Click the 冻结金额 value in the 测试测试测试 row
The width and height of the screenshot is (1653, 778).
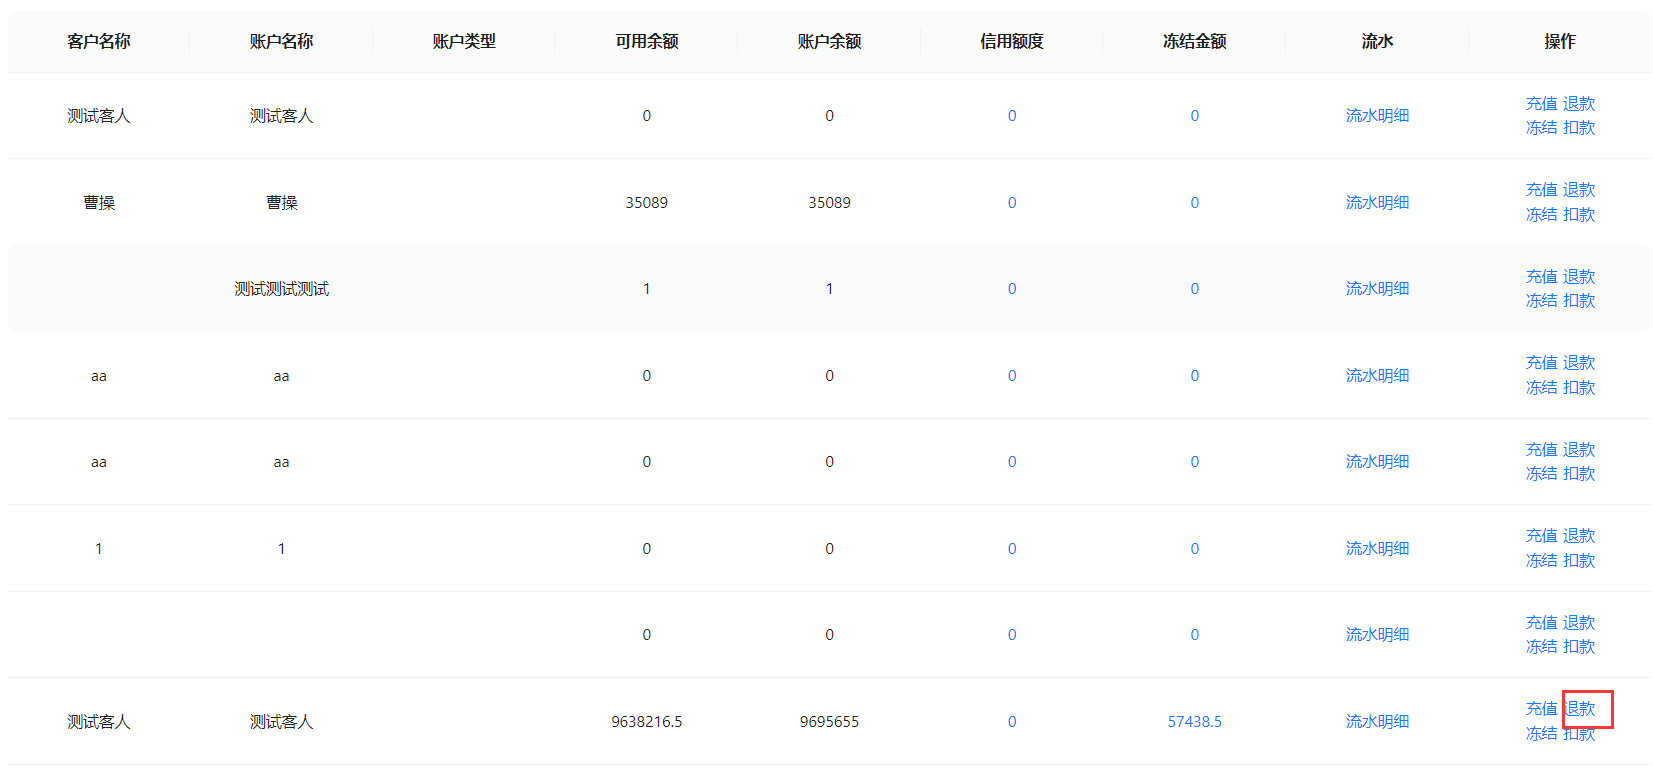coord(1194,289)
